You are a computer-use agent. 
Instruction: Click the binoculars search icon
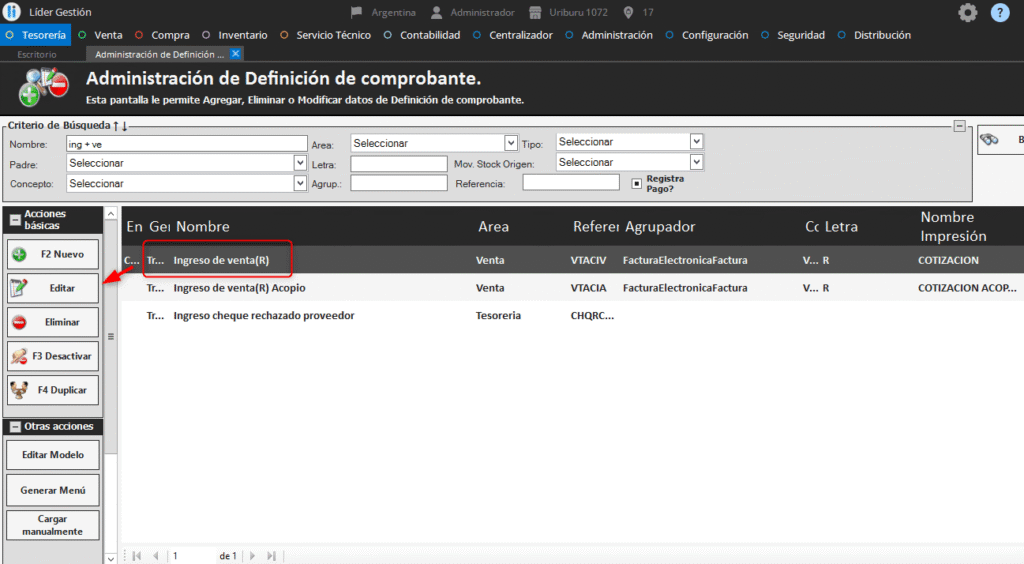[990, 141]
